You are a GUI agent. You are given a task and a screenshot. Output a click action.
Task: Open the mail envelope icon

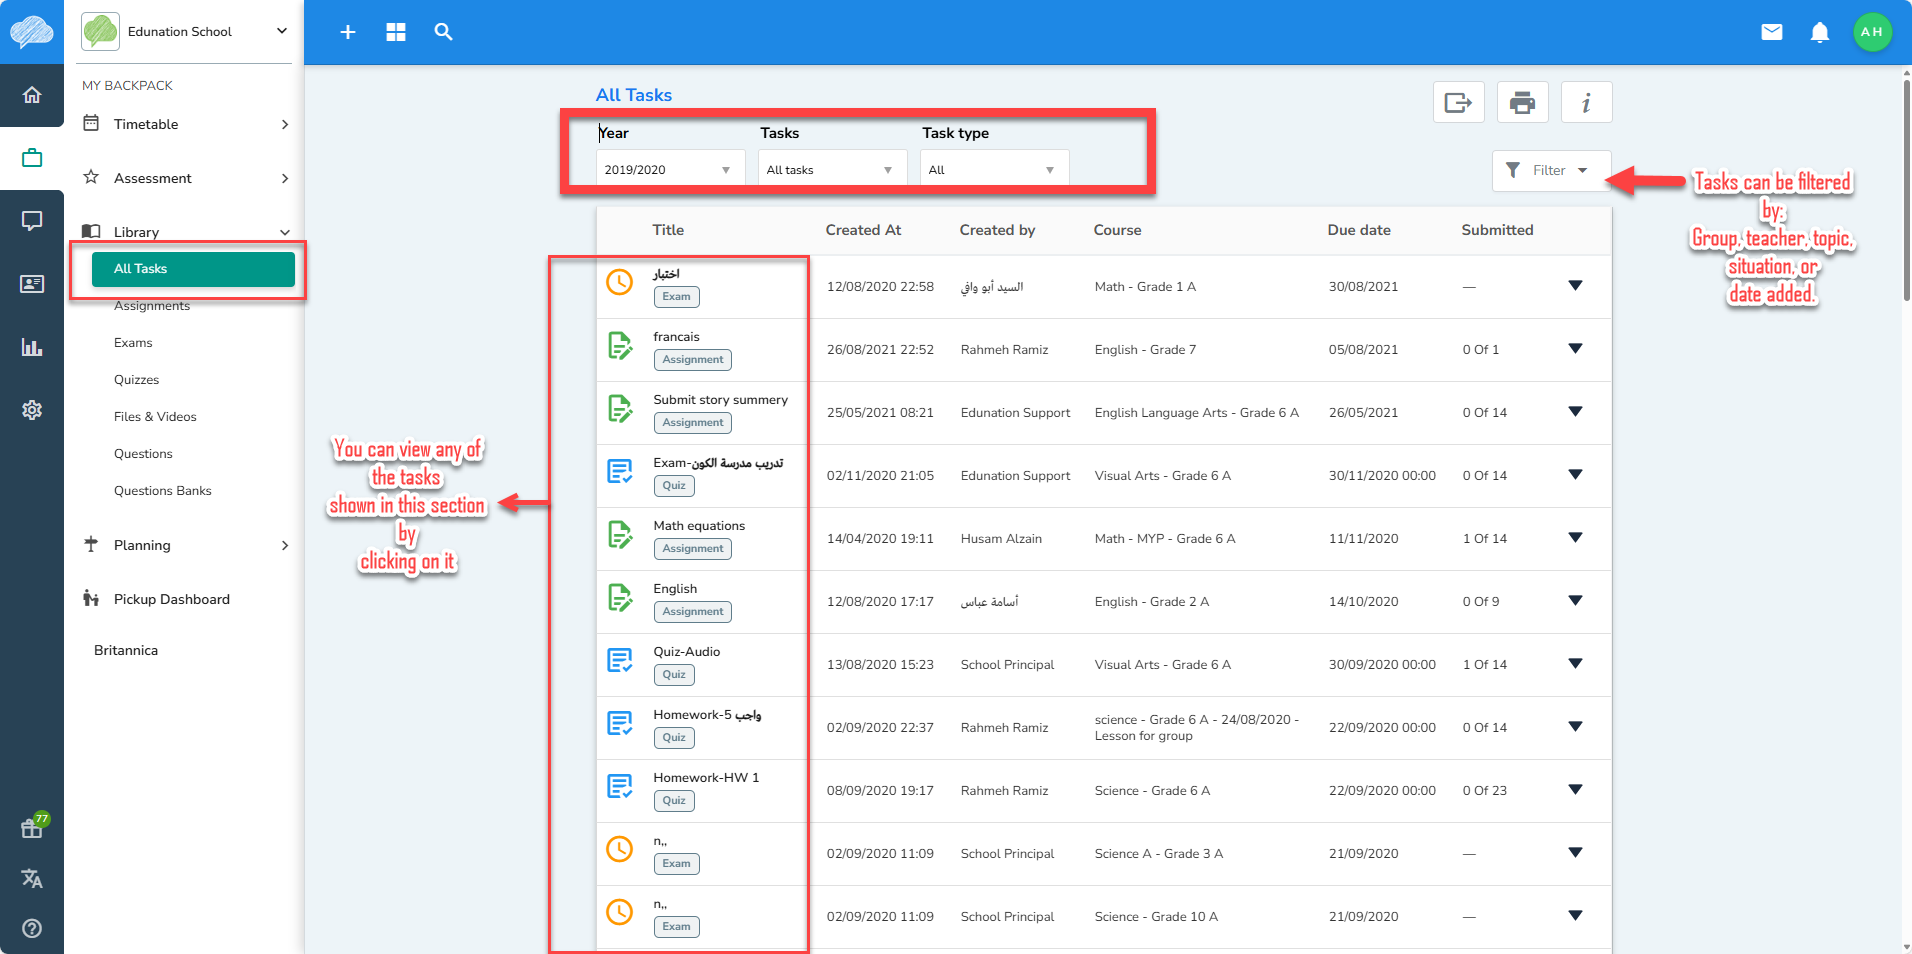[x=1772, y=32]
